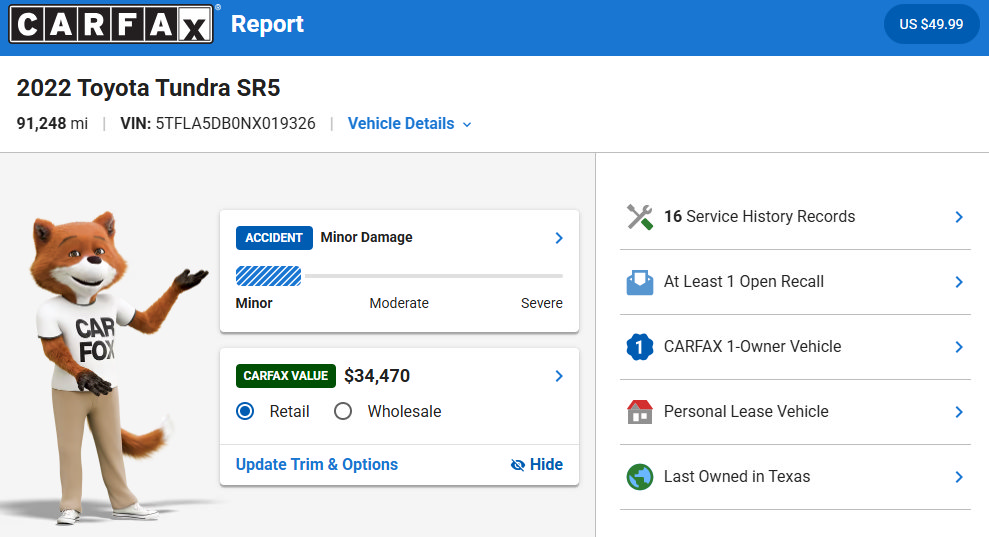Click the damage severity bar

coord(399,276)
